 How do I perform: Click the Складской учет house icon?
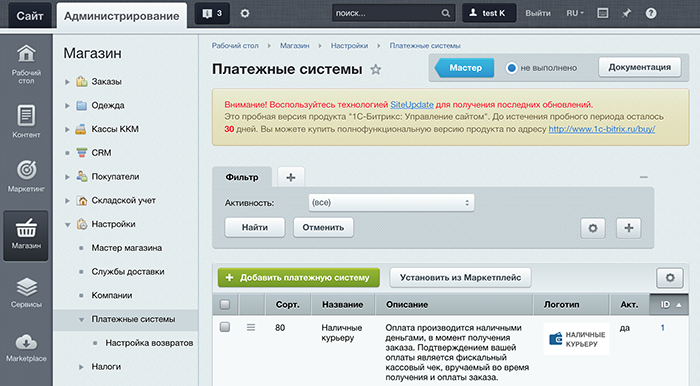(x=81, y=200)
